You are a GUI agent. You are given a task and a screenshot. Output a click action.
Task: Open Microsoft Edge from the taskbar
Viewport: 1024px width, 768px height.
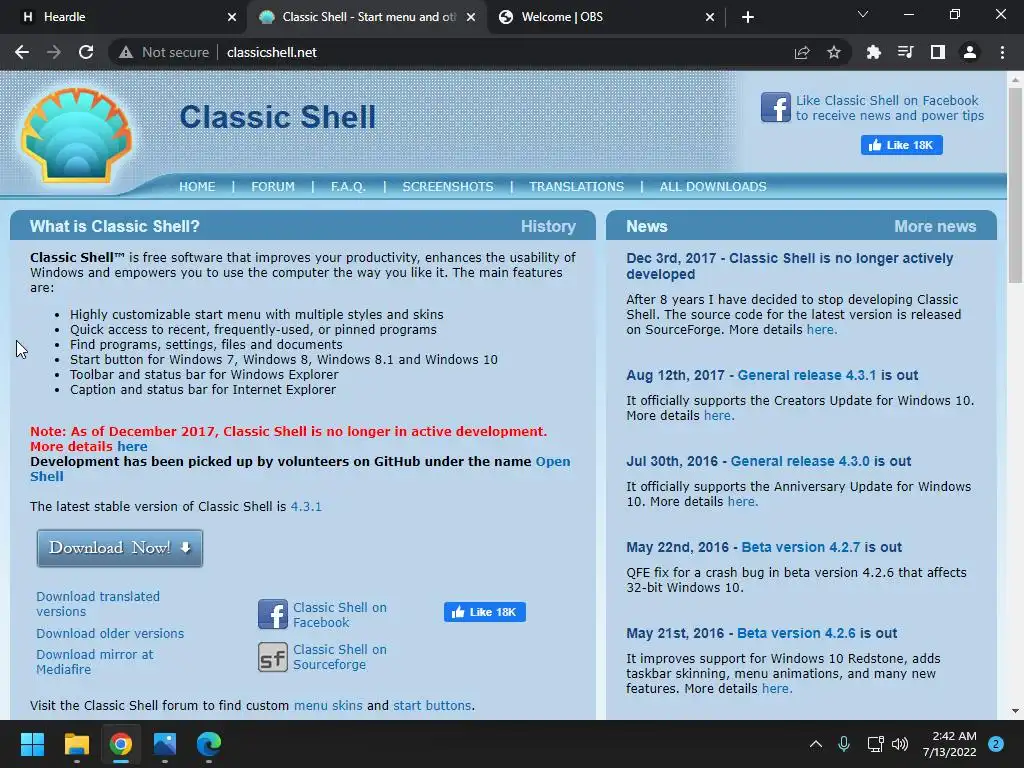click(x=209, y=744)
